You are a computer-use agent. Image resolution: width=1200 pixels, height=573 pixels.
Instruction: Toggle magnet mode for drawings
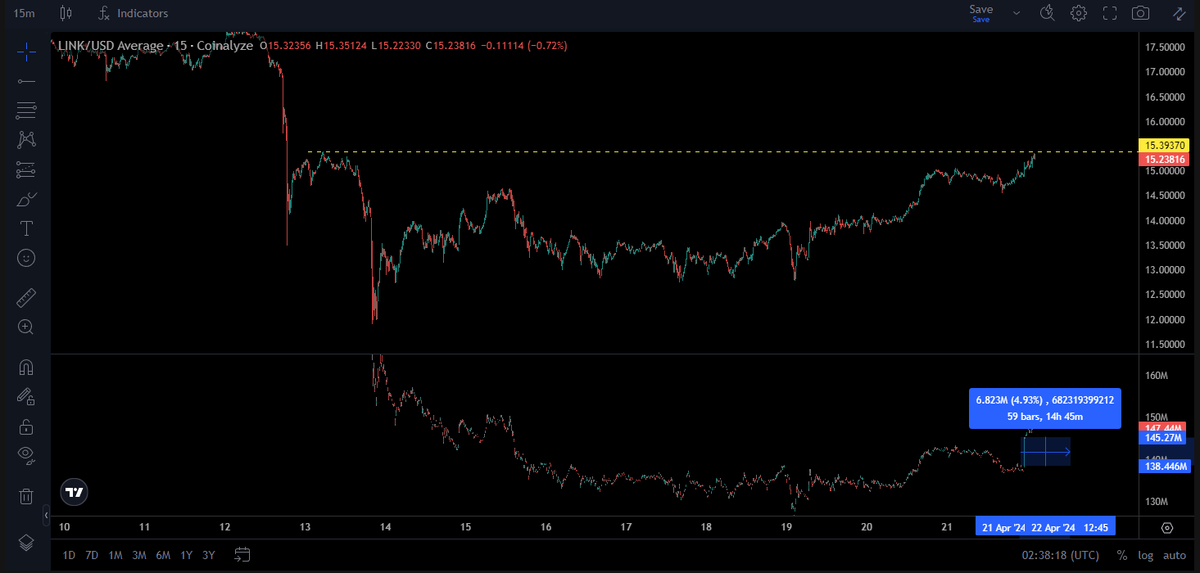(26, 367)
